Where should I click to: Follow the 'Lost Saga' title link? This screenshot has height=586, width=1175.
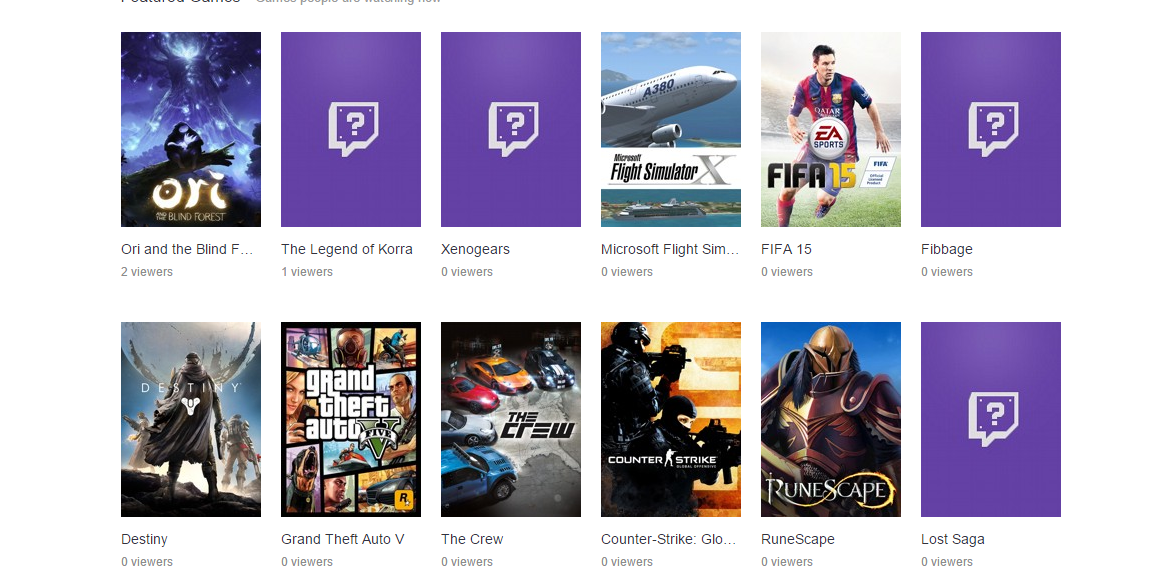952,540
